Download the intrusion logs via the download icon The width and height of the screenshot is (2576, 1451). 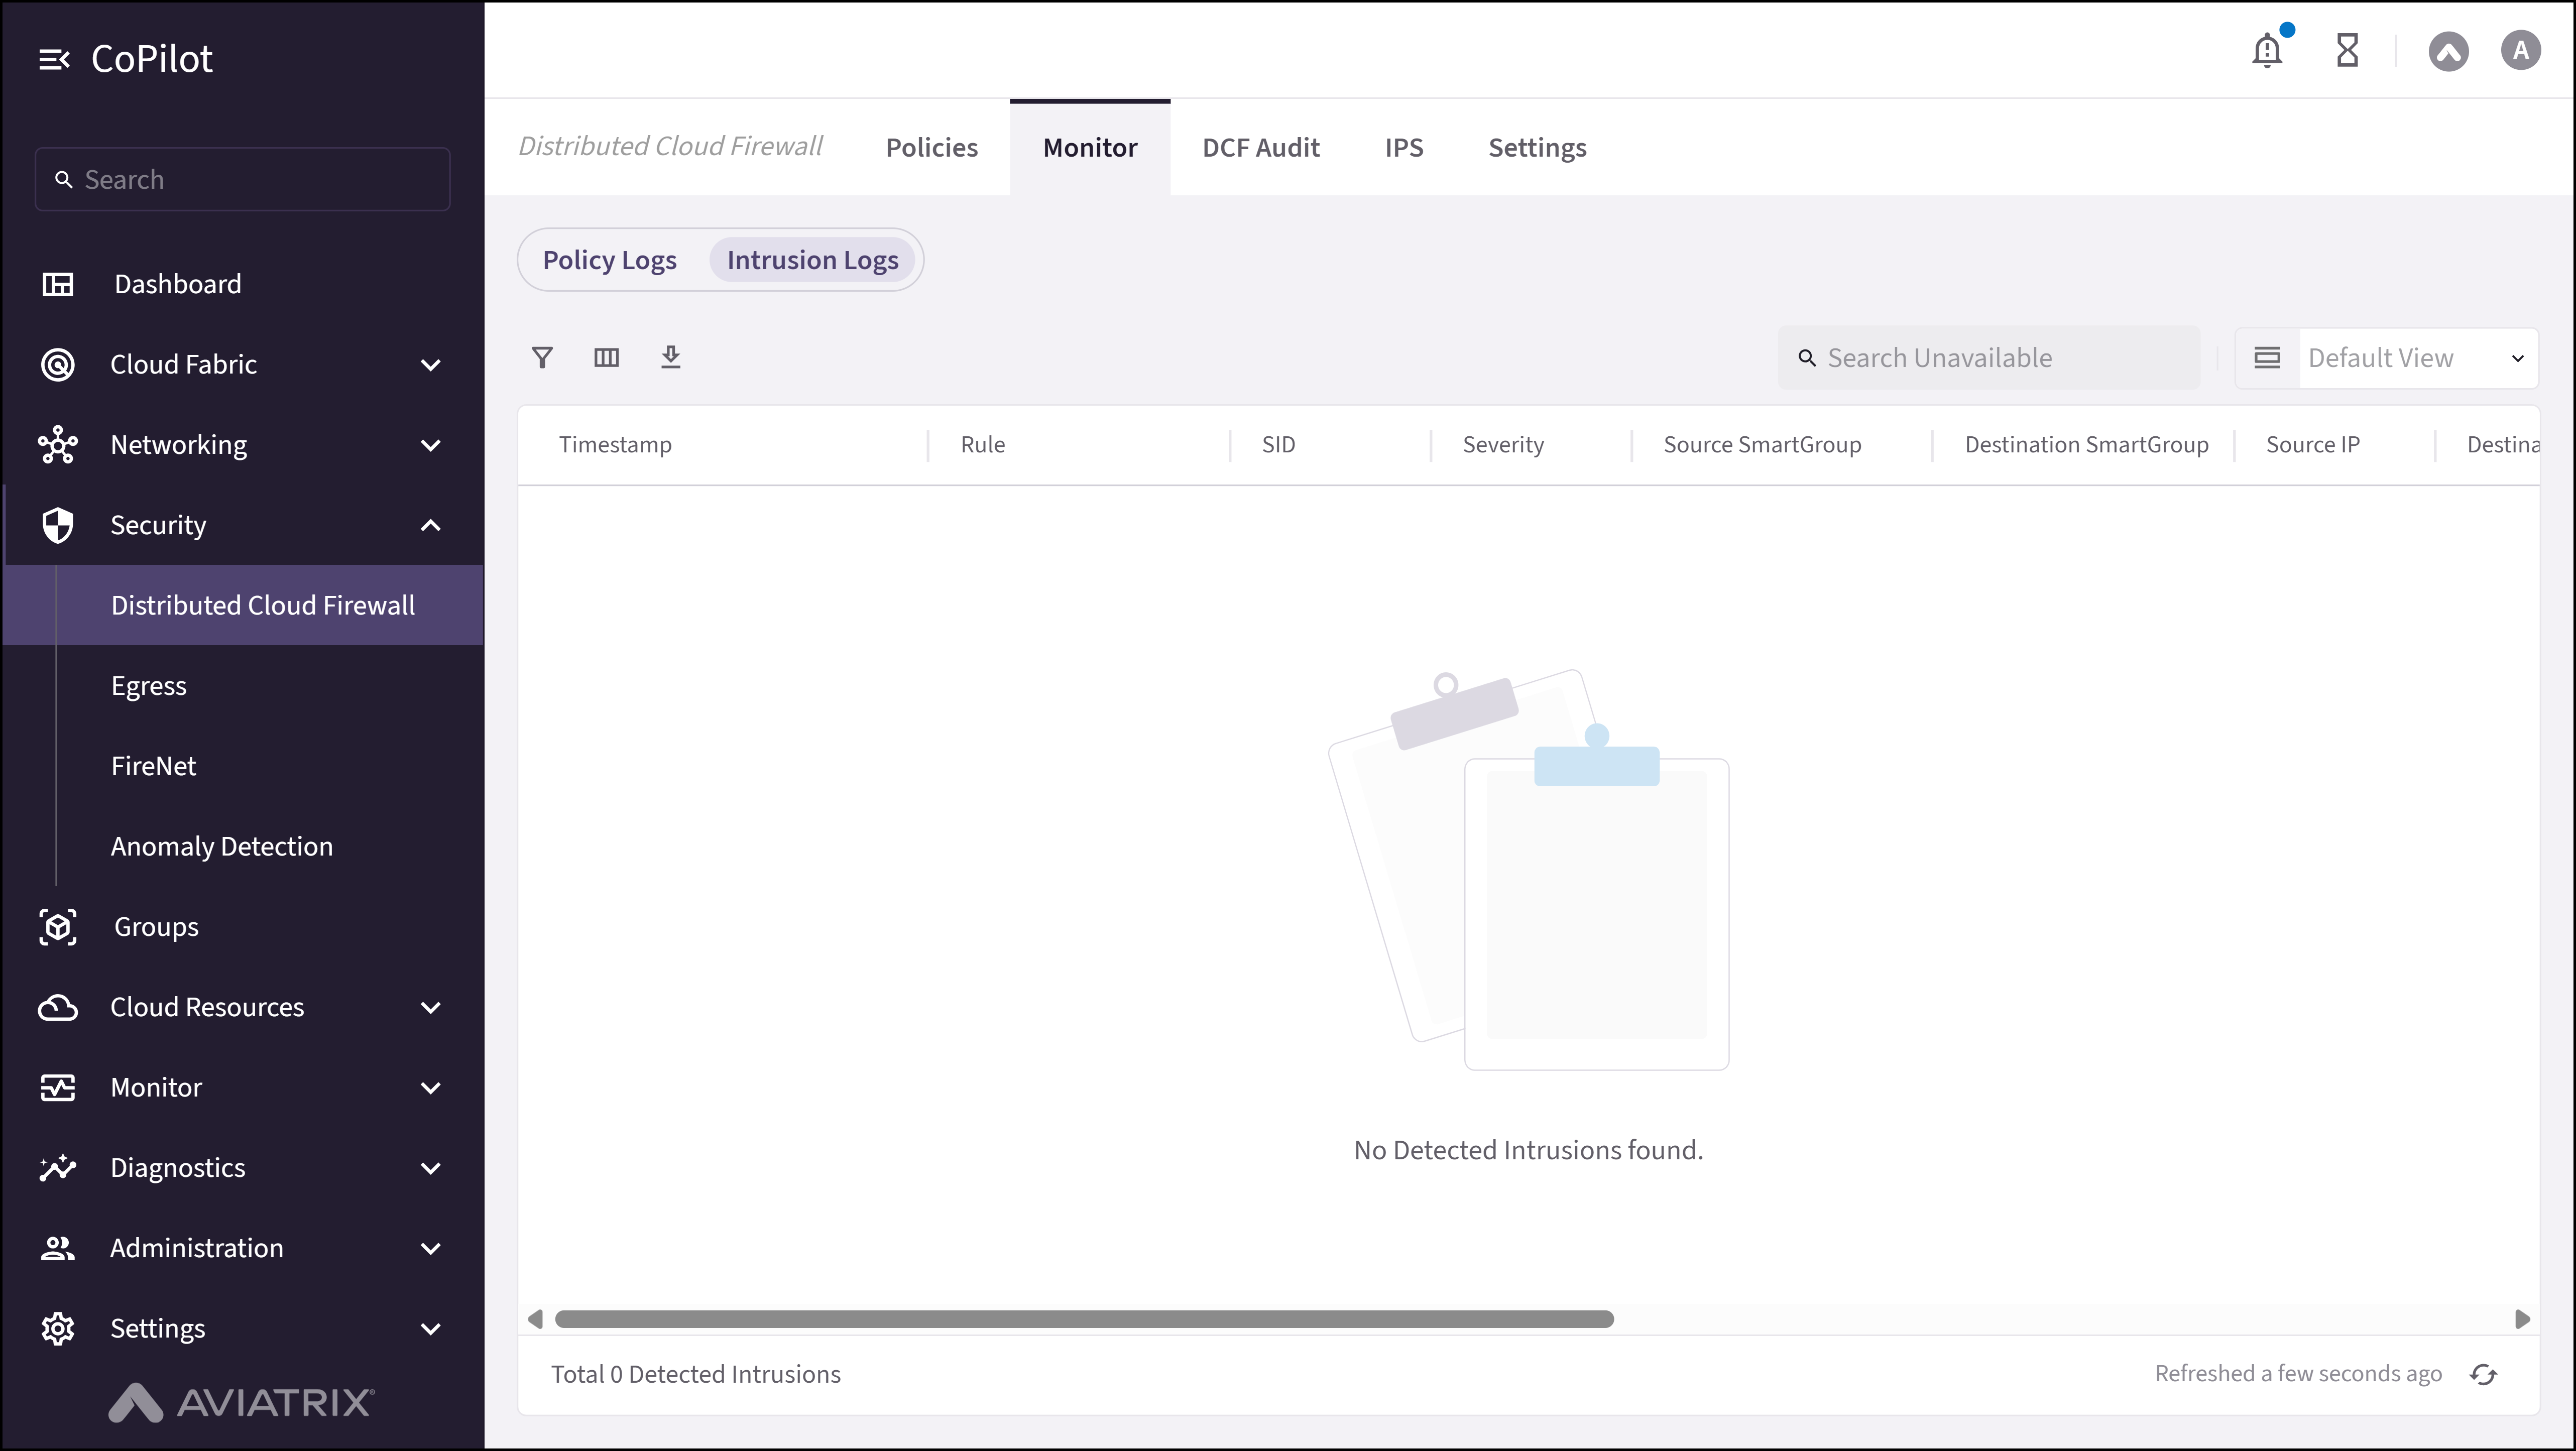[671, 357]
